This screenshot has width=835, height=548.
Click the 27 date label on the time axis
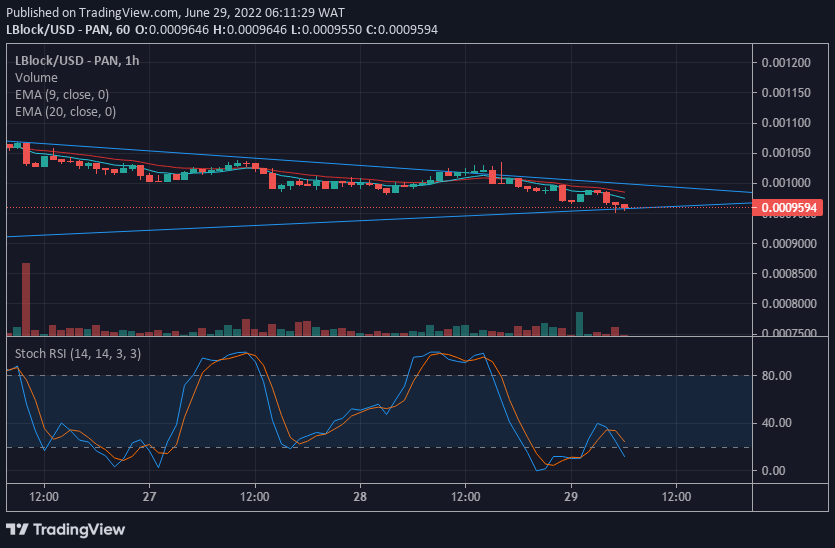pos(150,497)
